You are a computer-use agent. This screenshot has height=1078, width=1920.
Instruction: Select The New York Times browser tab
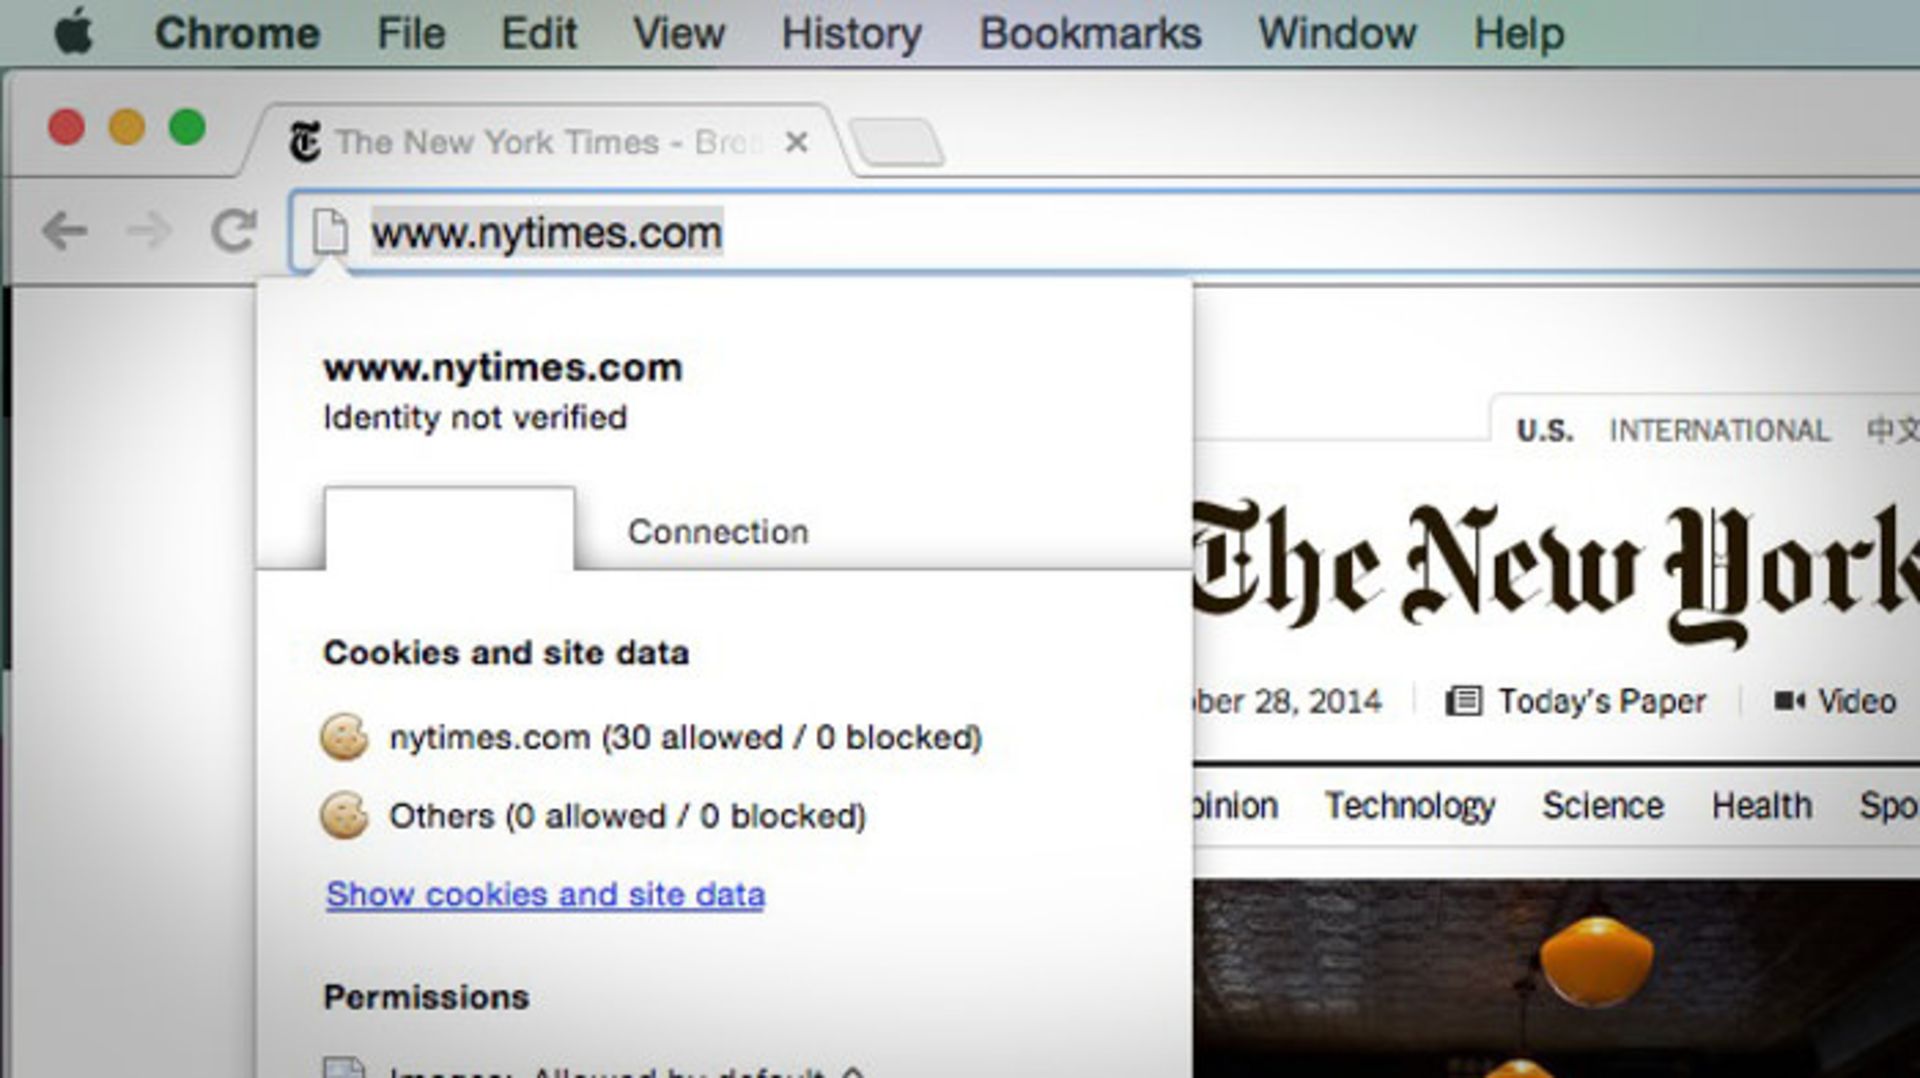tap(547, 142)
